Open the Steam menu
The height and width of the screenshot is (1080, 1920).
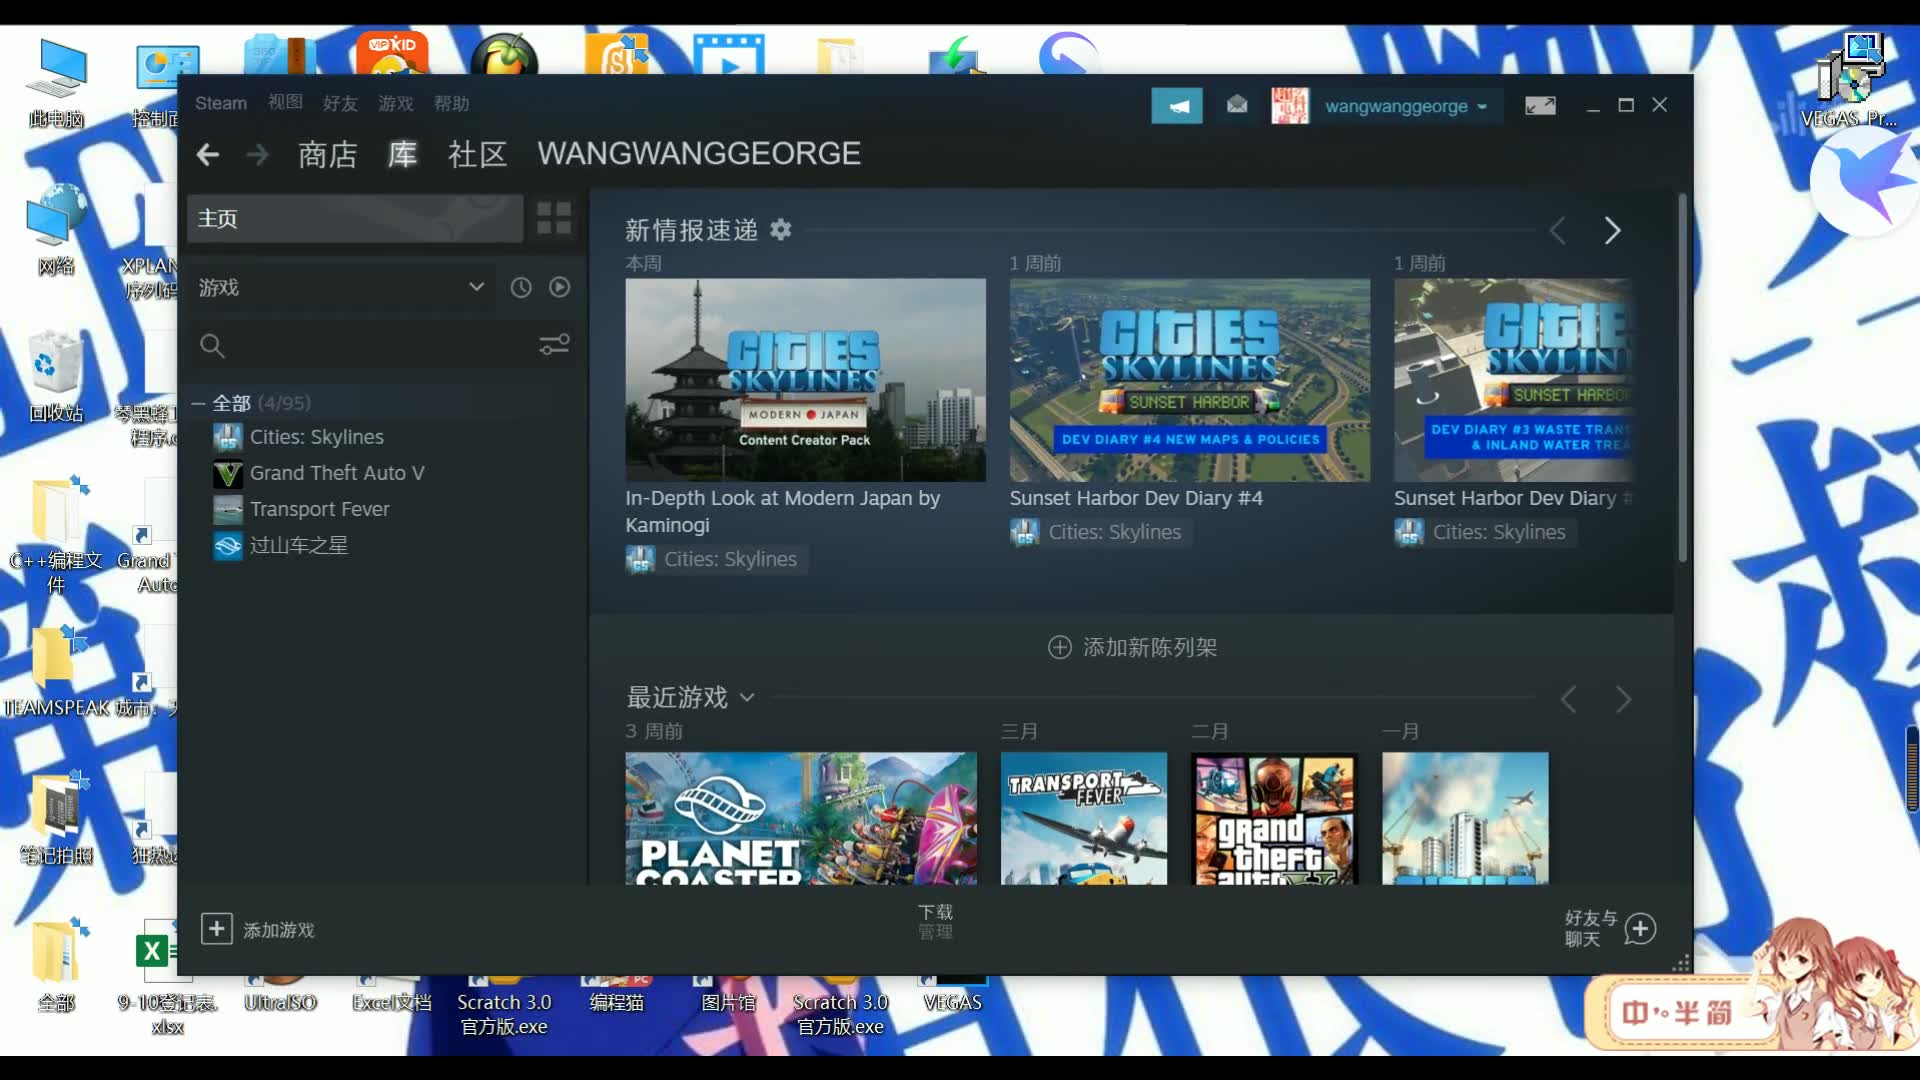(x=220, y=103)
